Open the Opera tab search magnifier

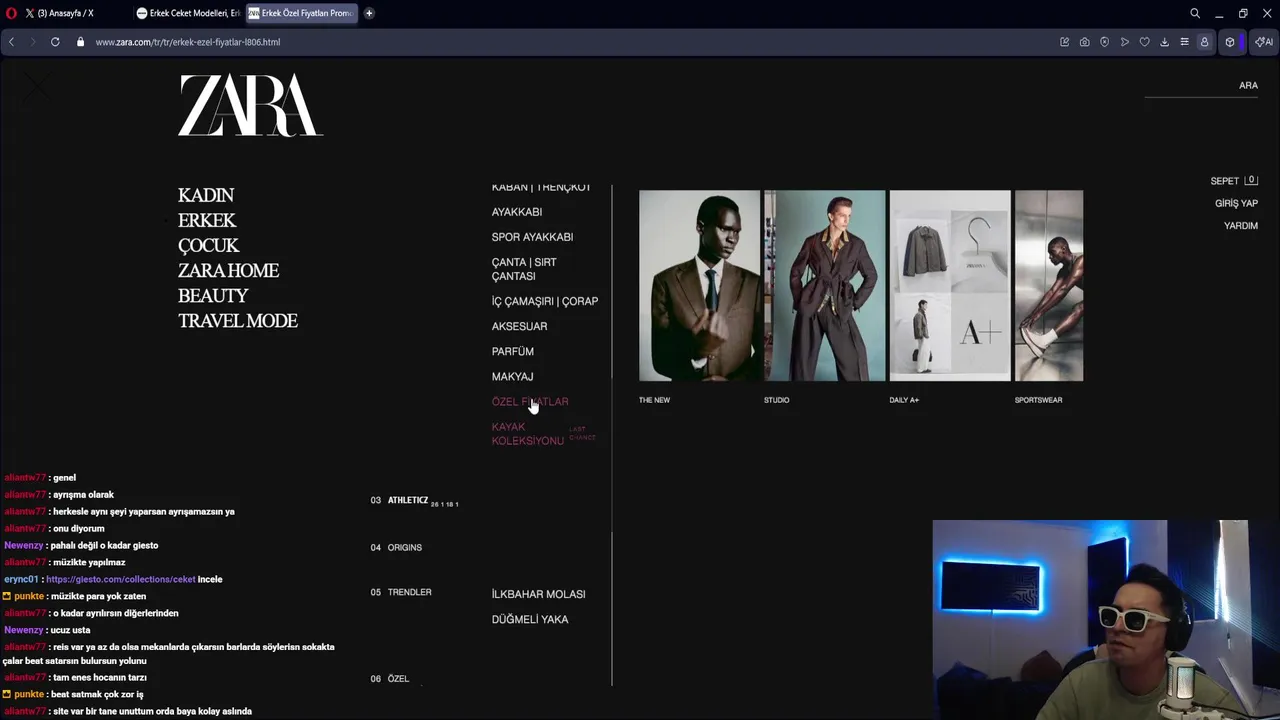(1195, 13)
